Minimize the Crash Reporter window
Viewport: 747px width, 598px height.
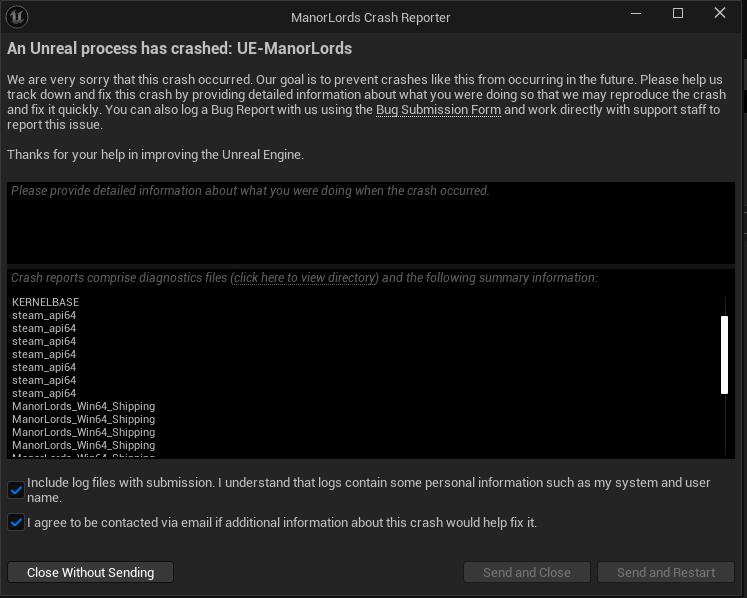635,14
